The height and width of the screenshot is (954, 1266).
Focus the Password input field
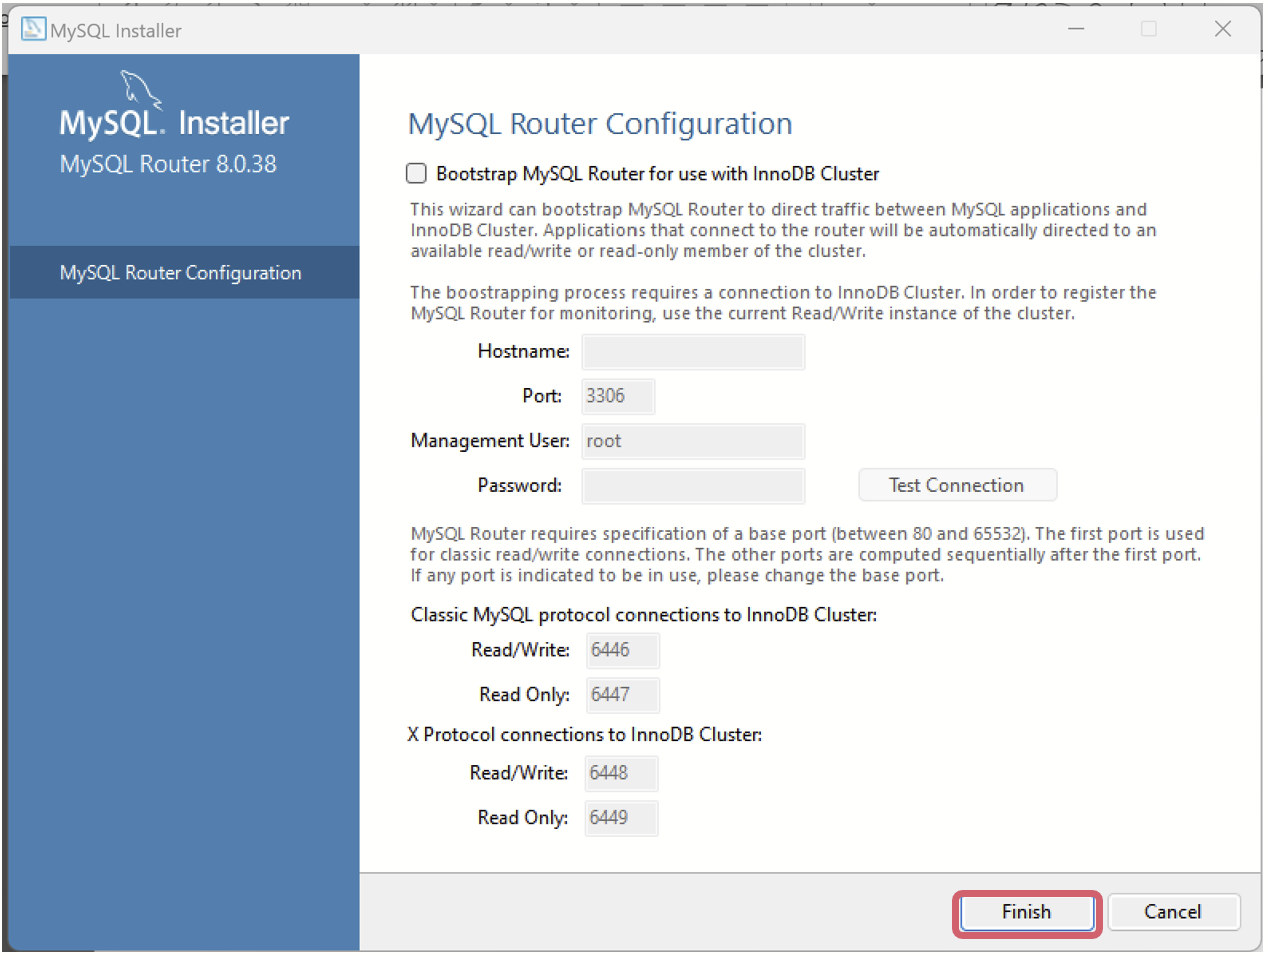[x=693, y=486]
